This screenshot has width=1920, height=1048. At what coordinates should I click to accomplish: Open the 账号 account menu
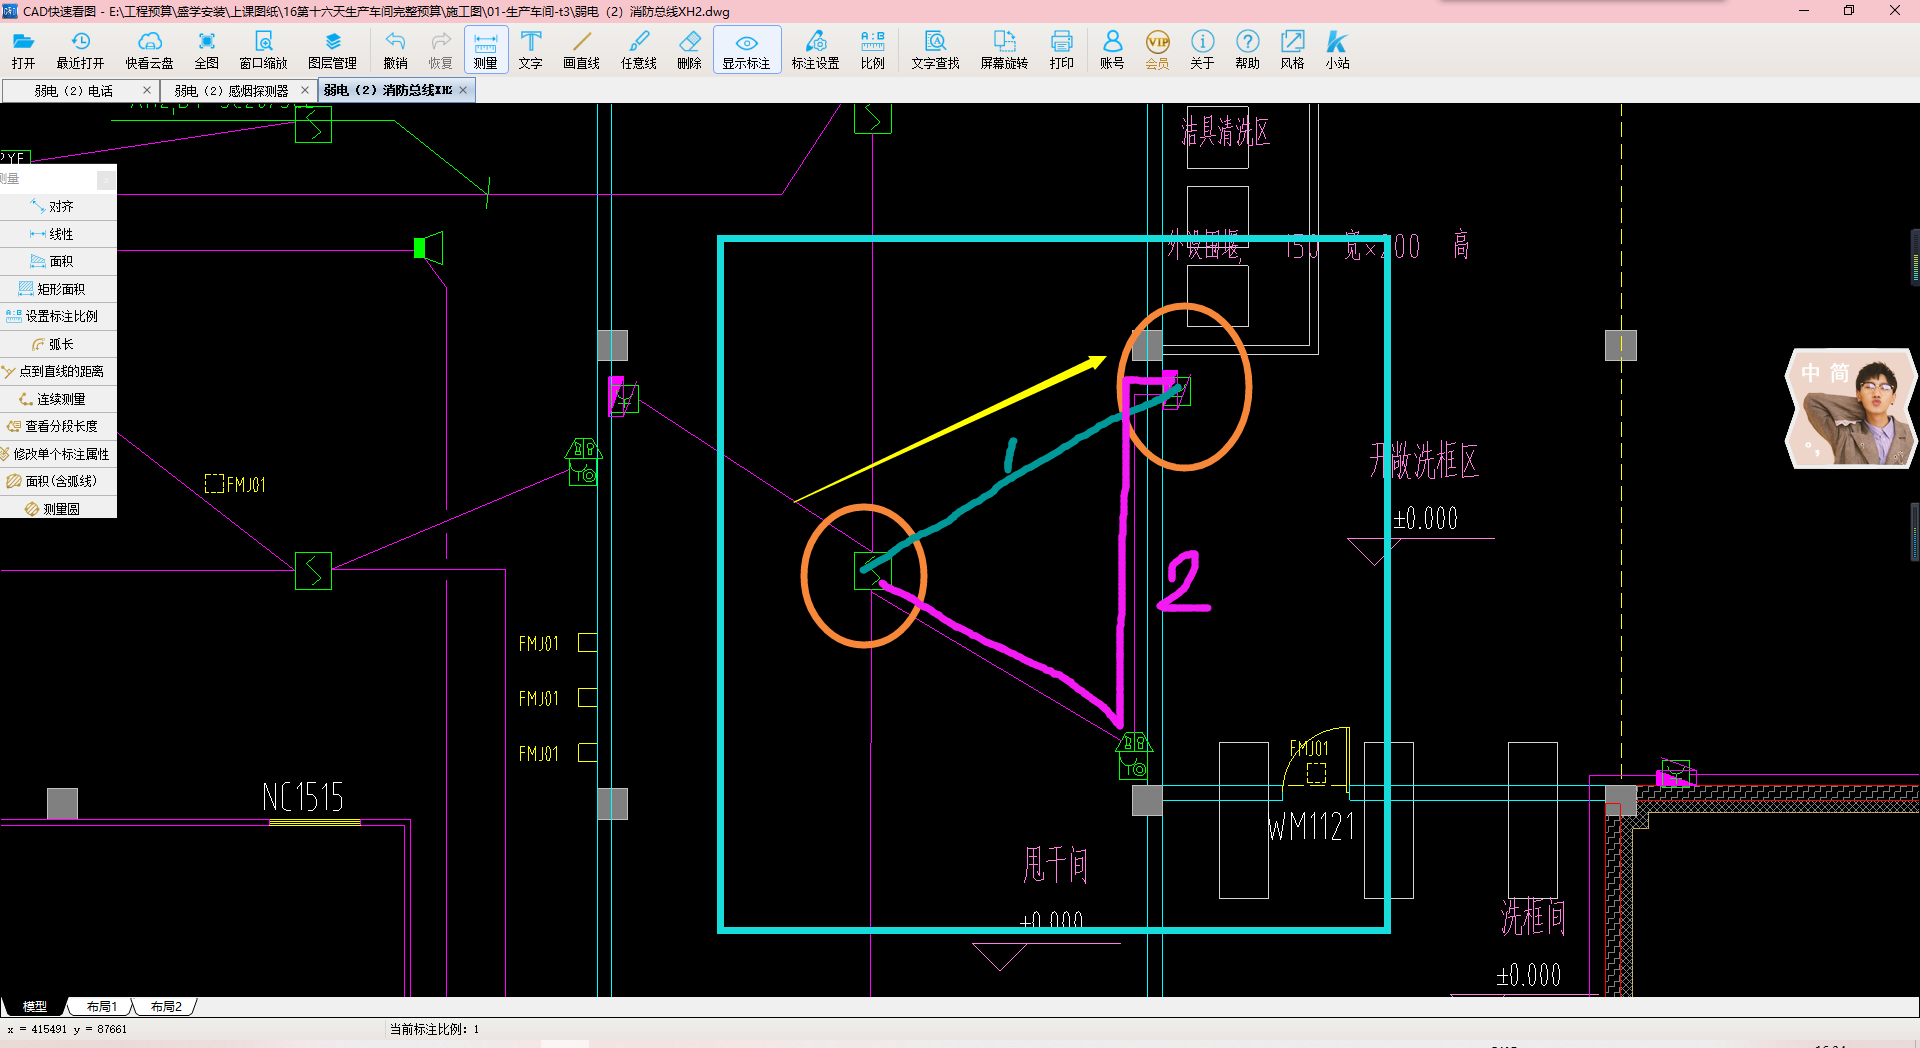pos(1112,50)
